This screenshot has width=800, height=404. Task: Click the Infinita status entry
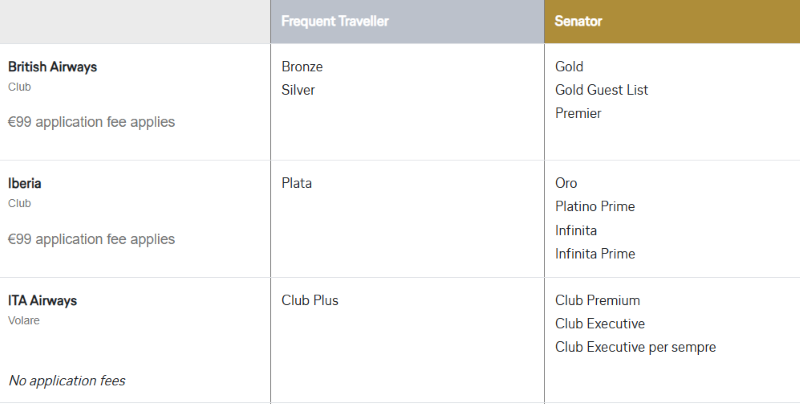576,230
